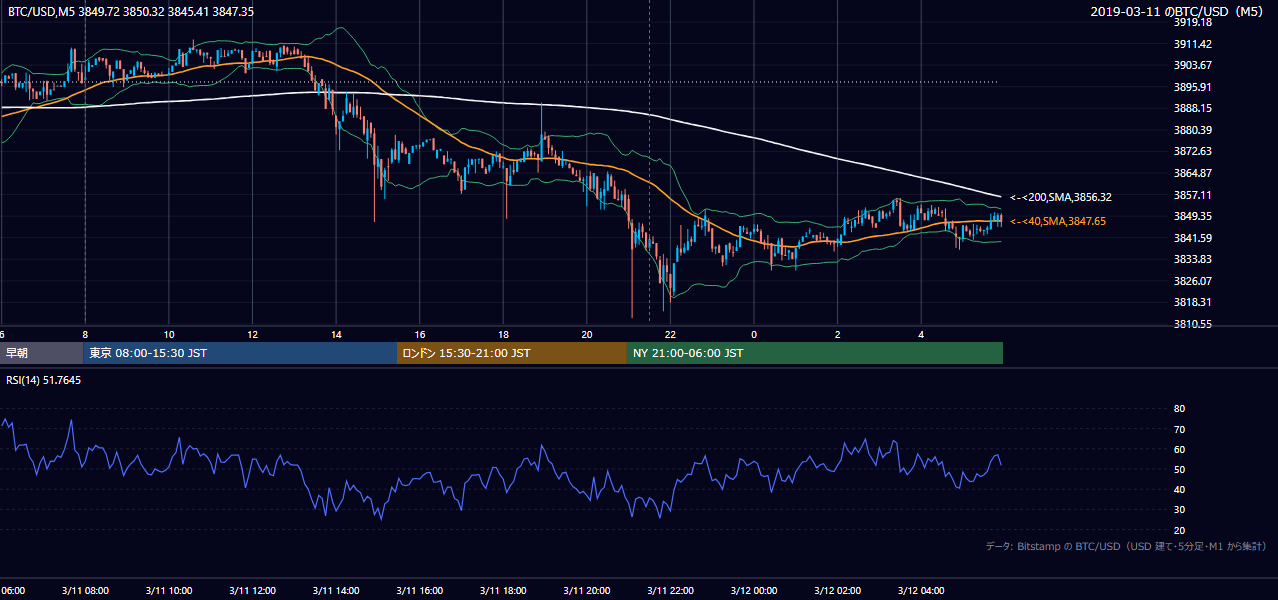Click price axis value 3826.07
The height and width of the screenshot is (600, 1278).
click(1193, 281)
